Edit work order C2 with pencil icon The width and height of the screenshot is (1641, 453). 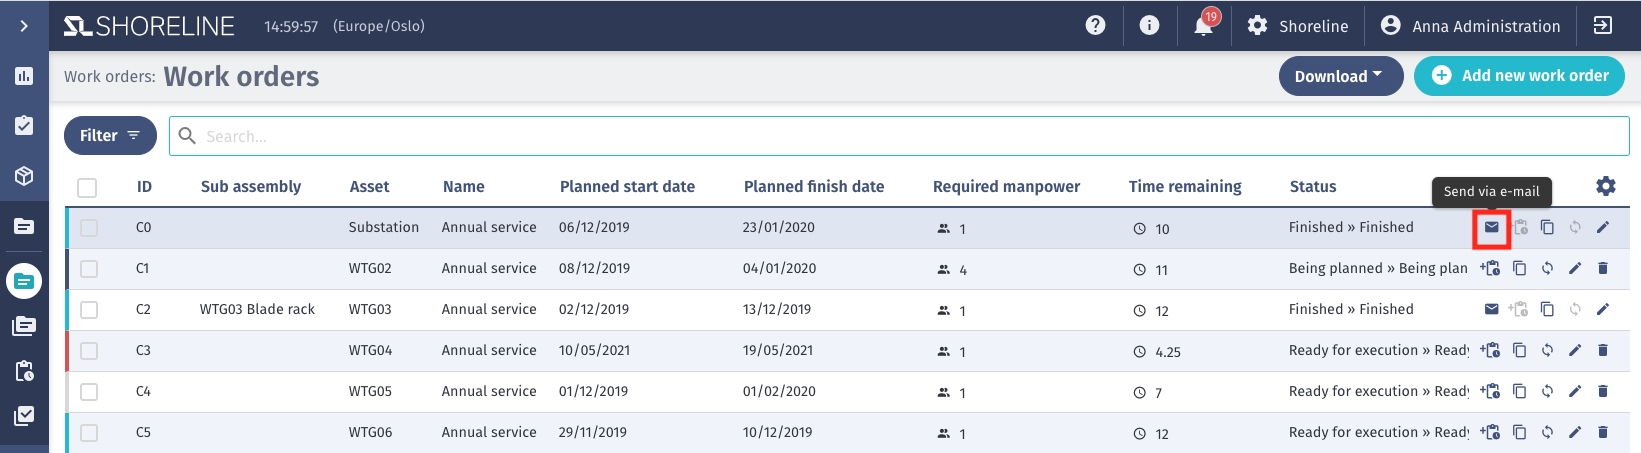(x=1602, y=310)
